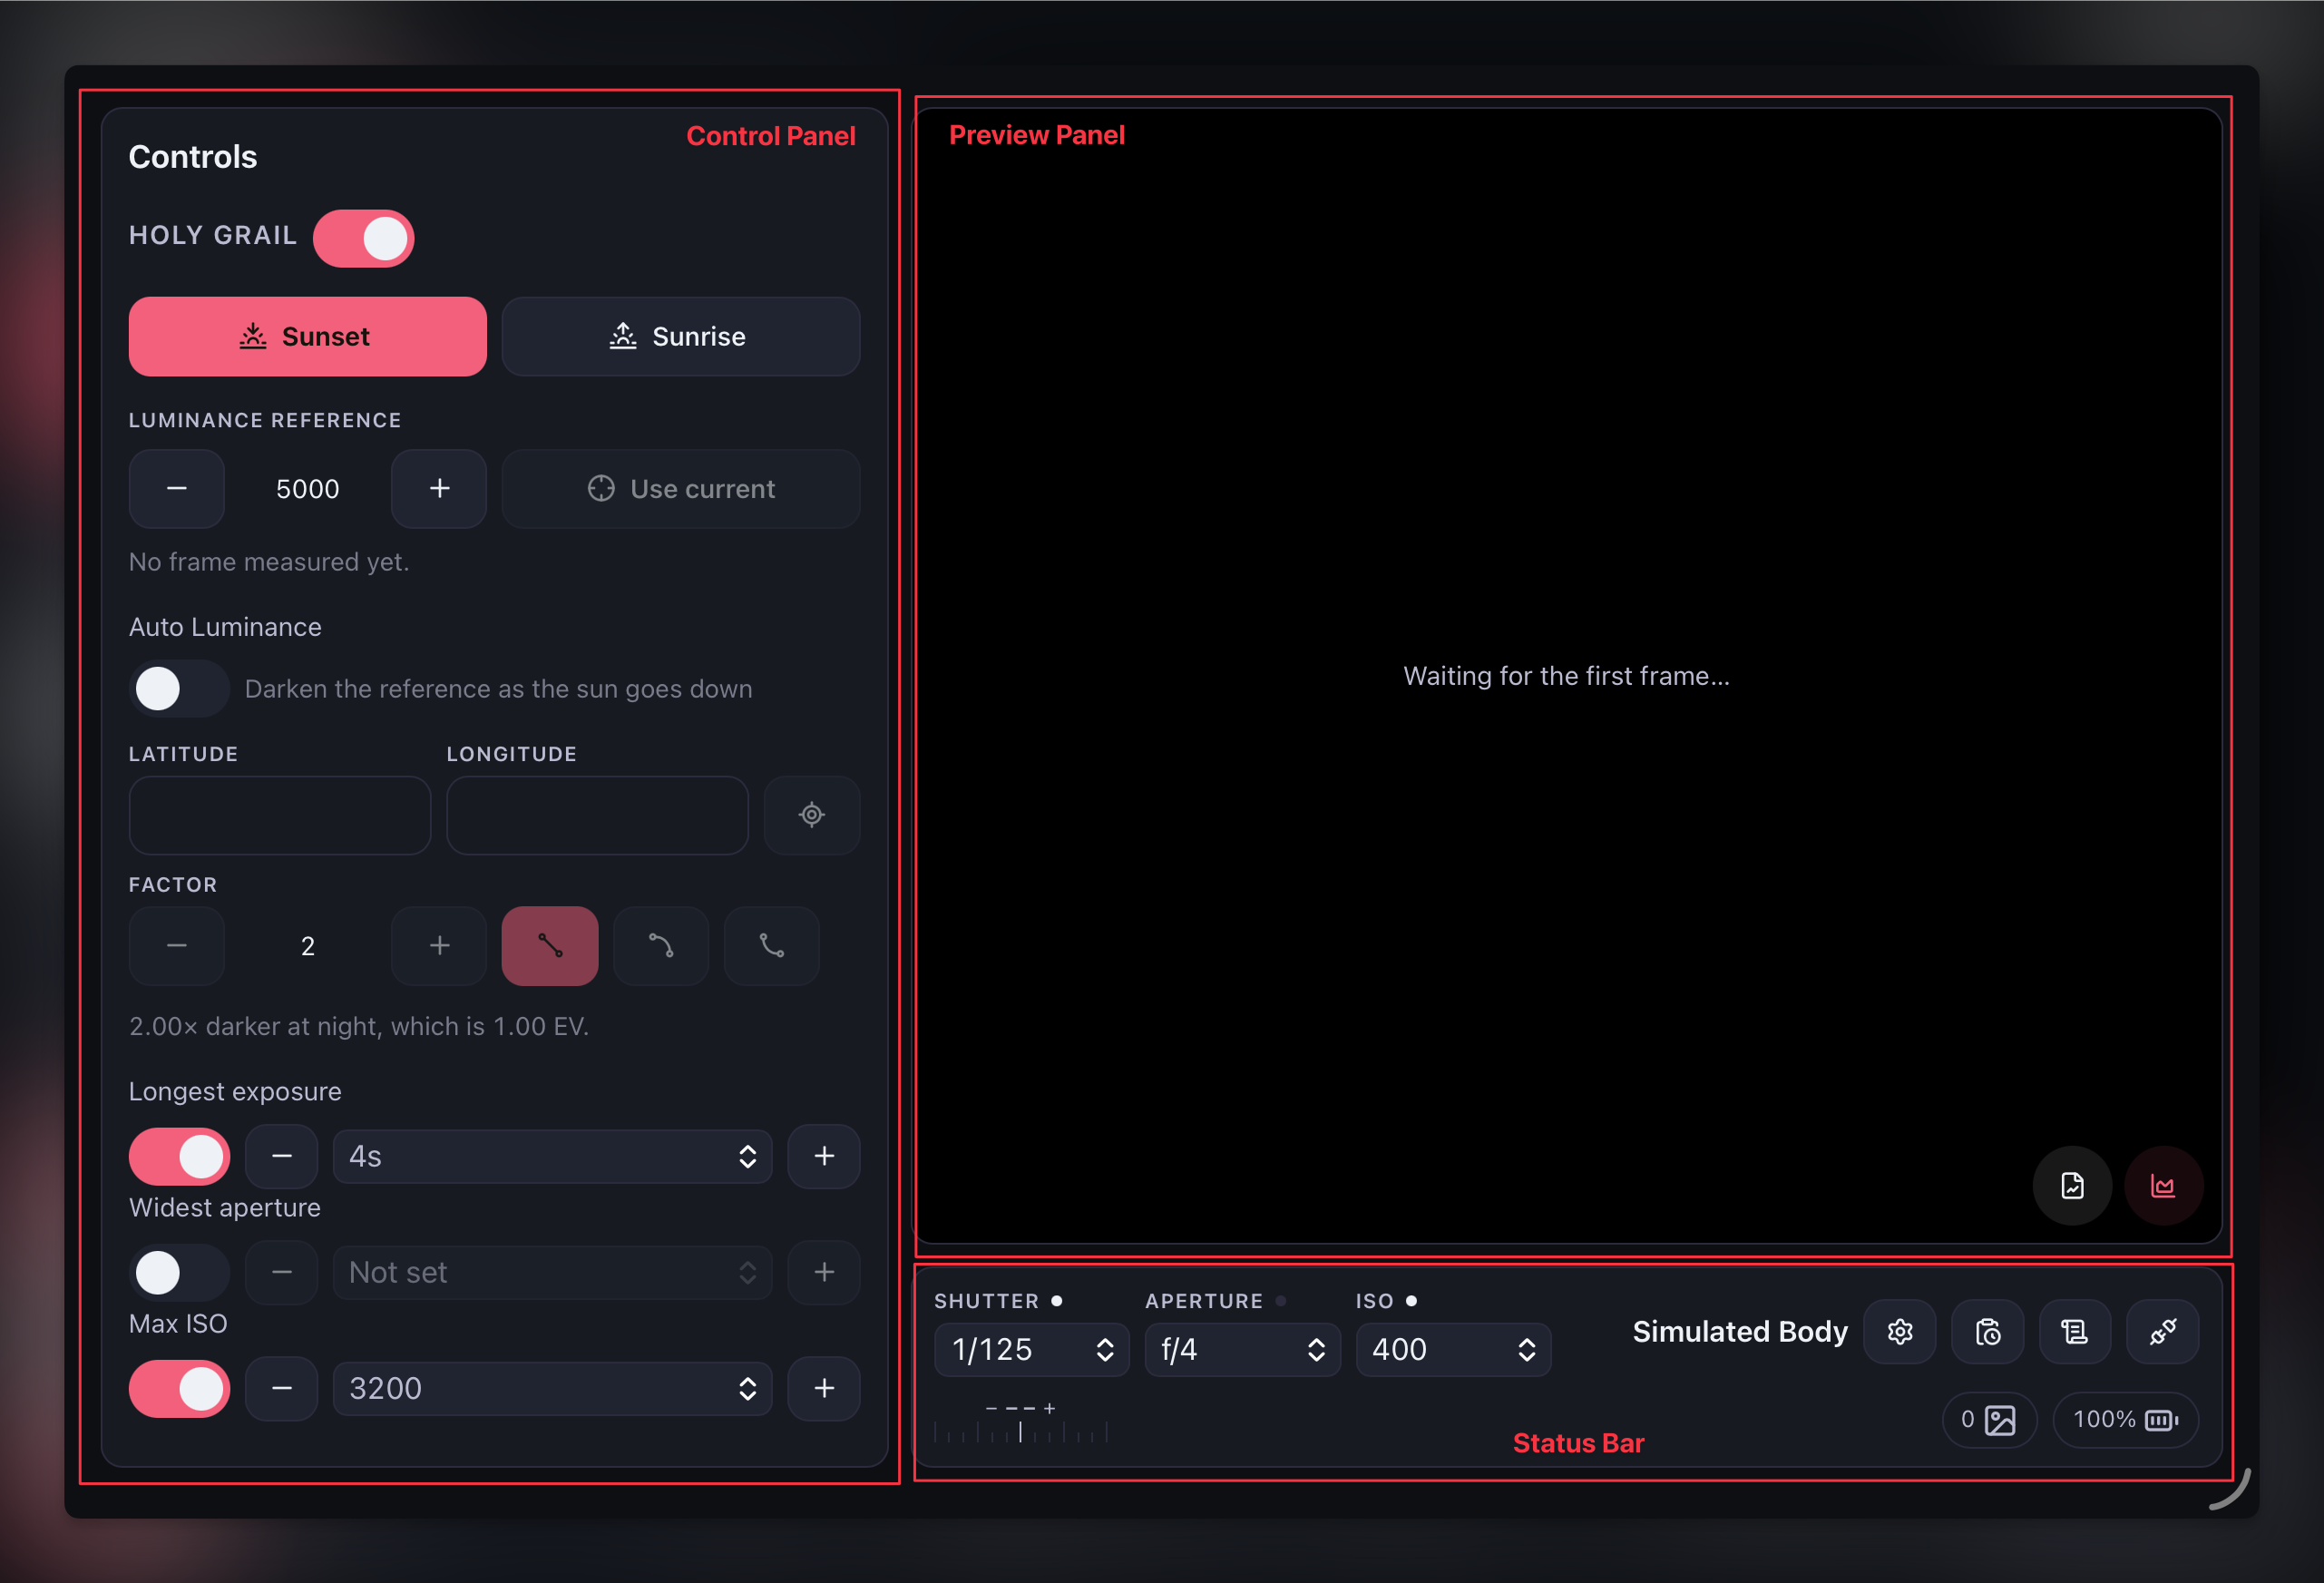The image size is (2324, 1583).
Task: Click into the Latitude input field
Action: coord(280,815)
